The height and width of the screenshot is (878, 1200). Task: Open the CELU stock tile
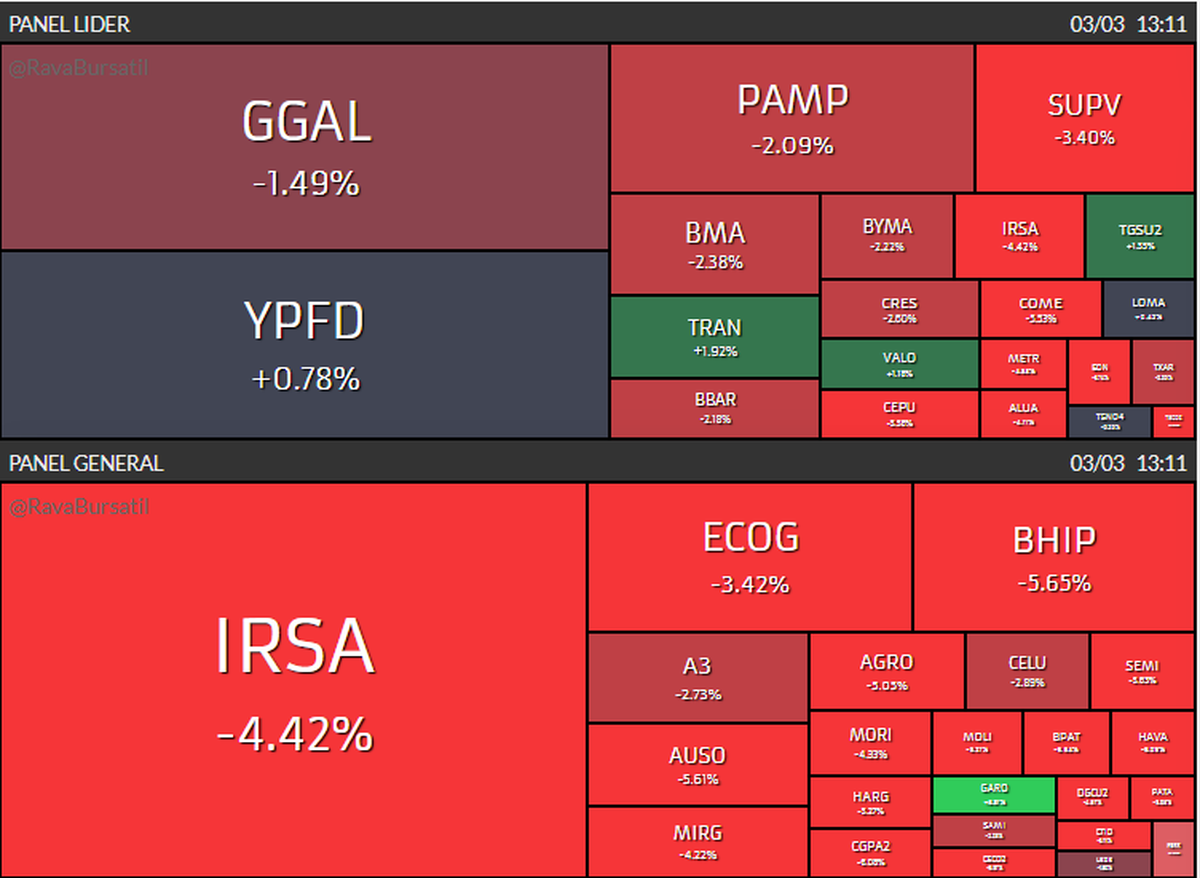click(1027, 671)
